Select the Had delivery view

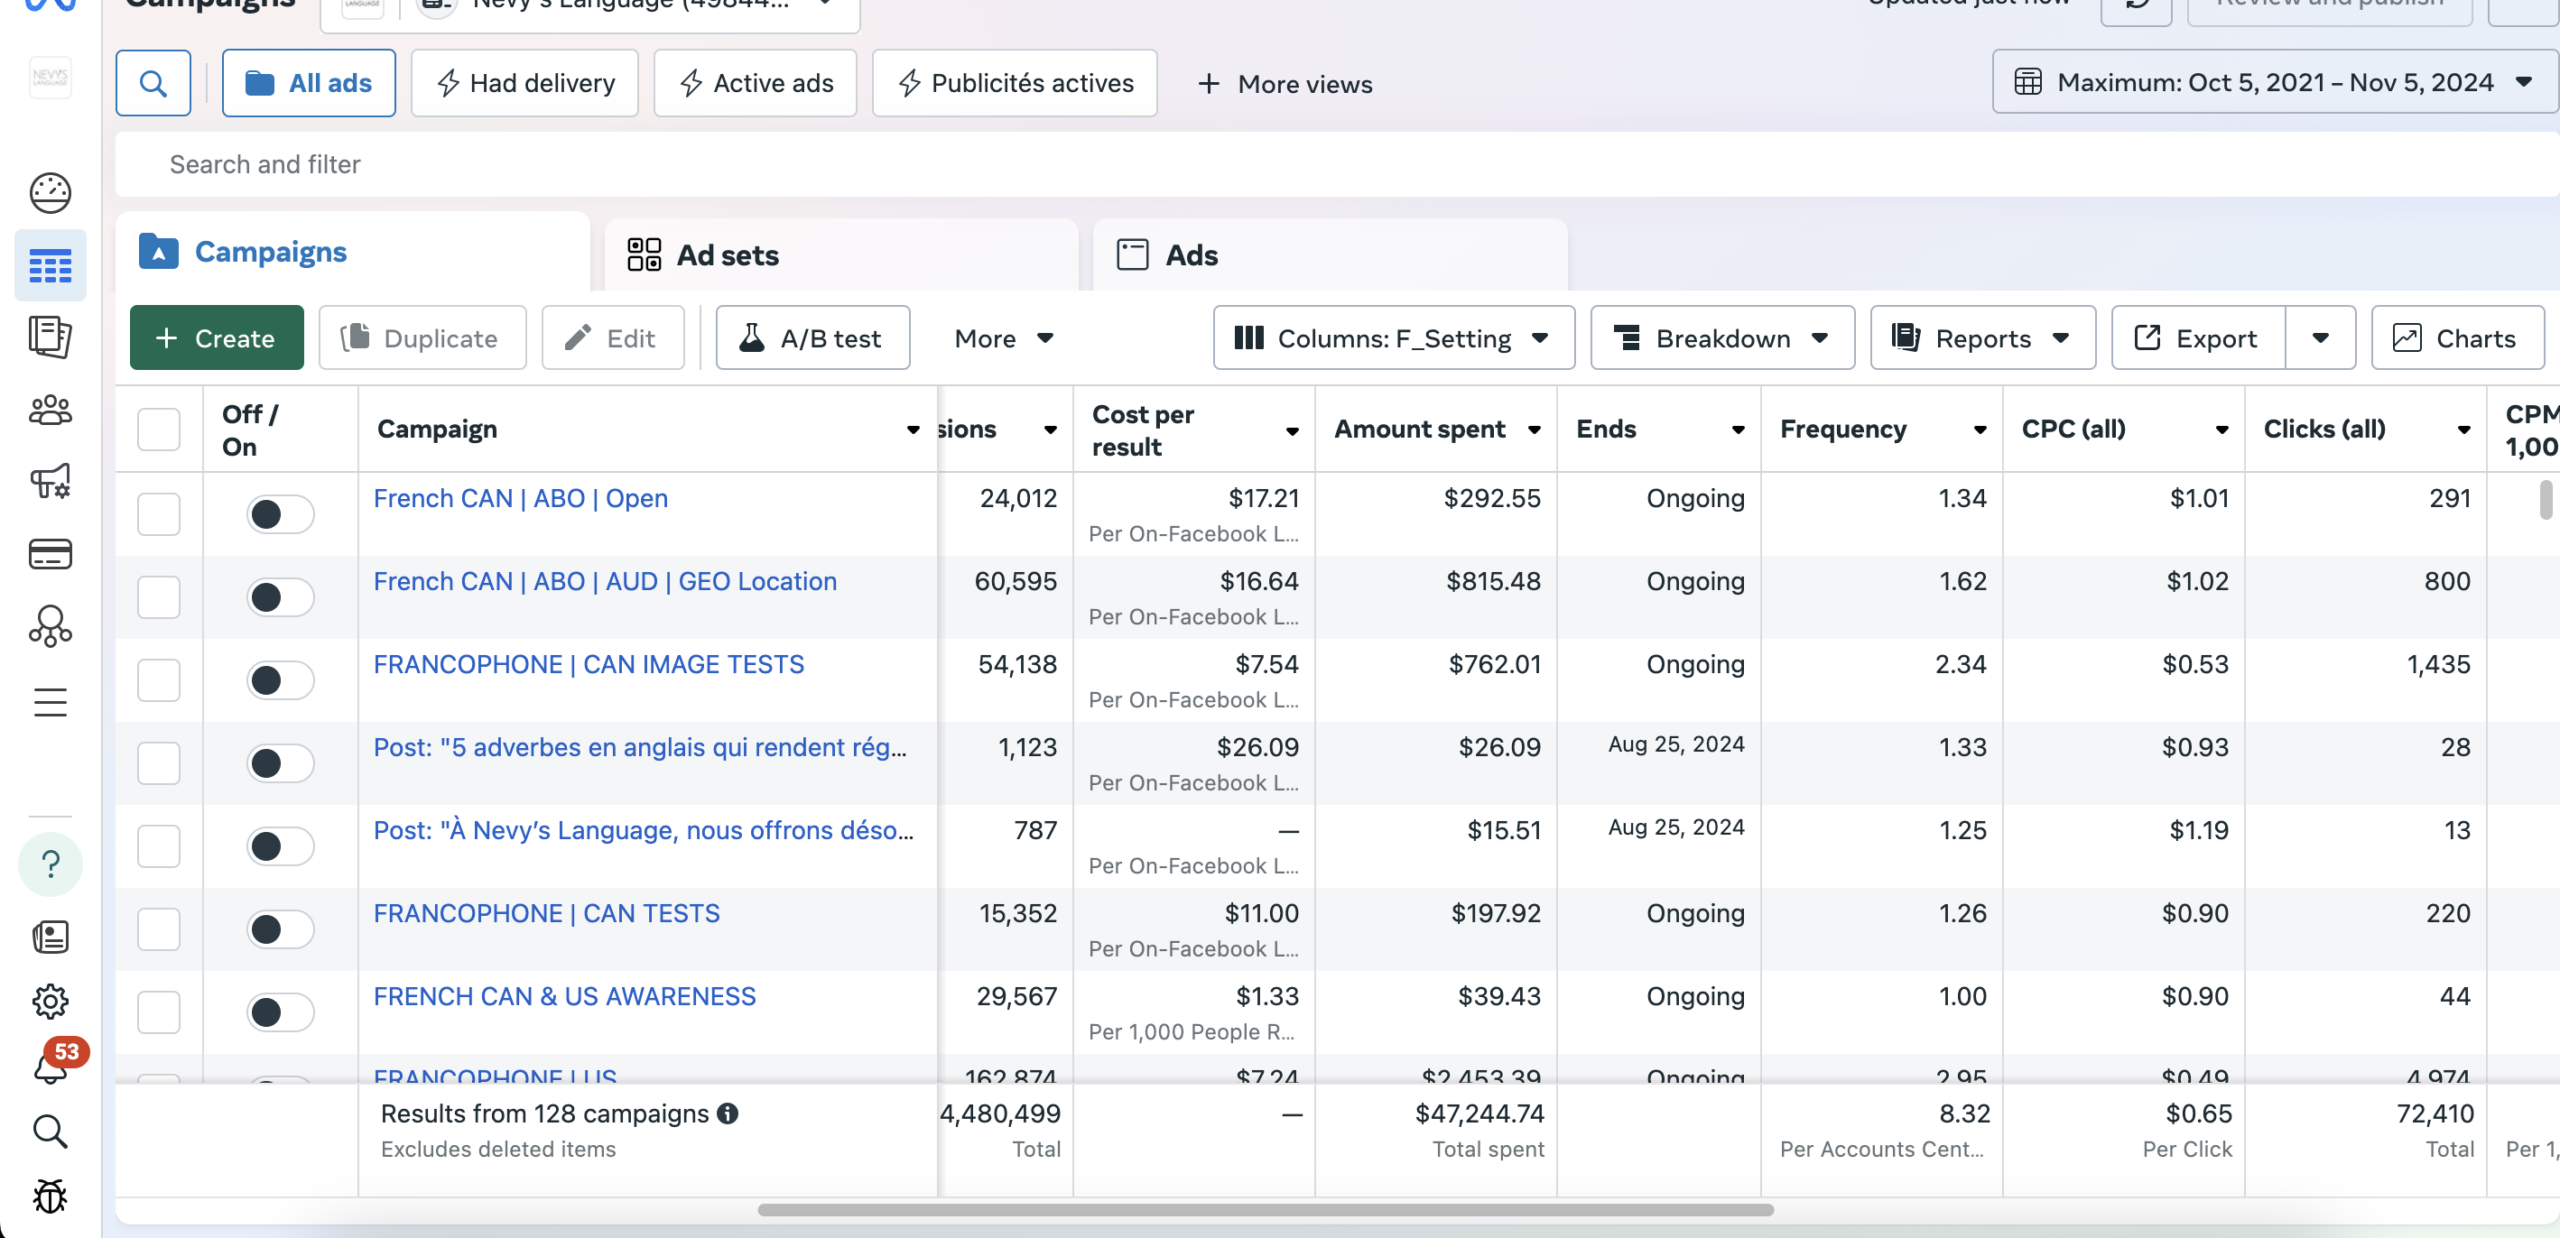click(x=525, y=83)
